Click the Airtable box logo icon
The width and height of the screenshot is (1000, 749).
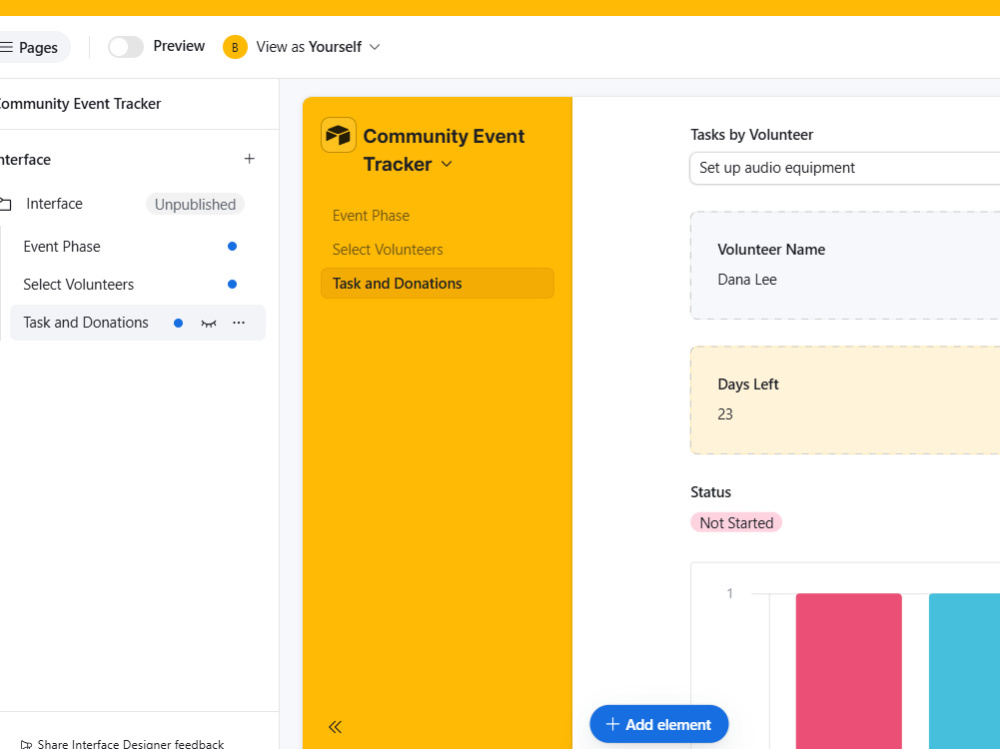(x=339, y=135)
